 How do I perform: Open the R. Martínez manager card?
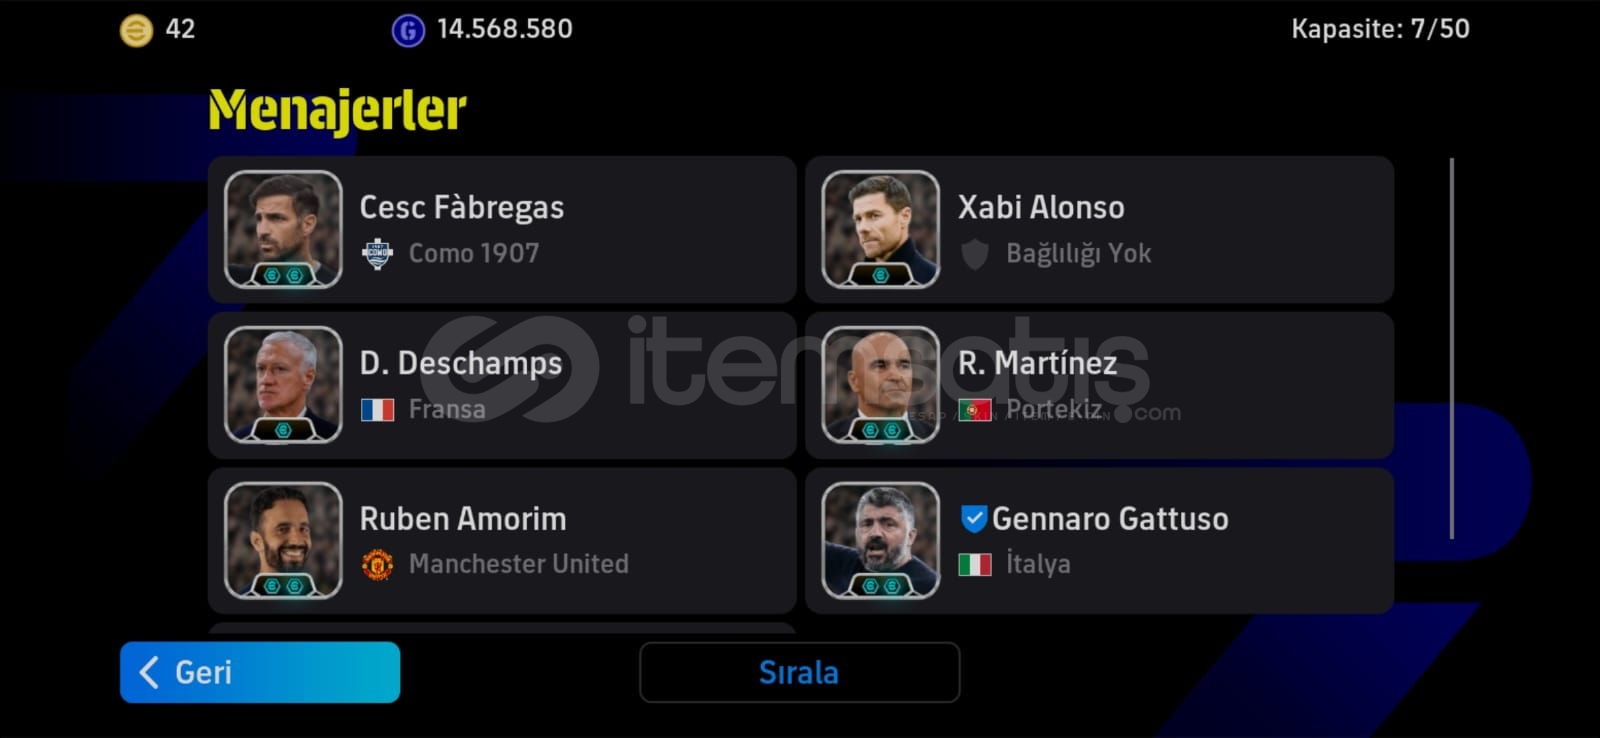[x=1099, y=385]
